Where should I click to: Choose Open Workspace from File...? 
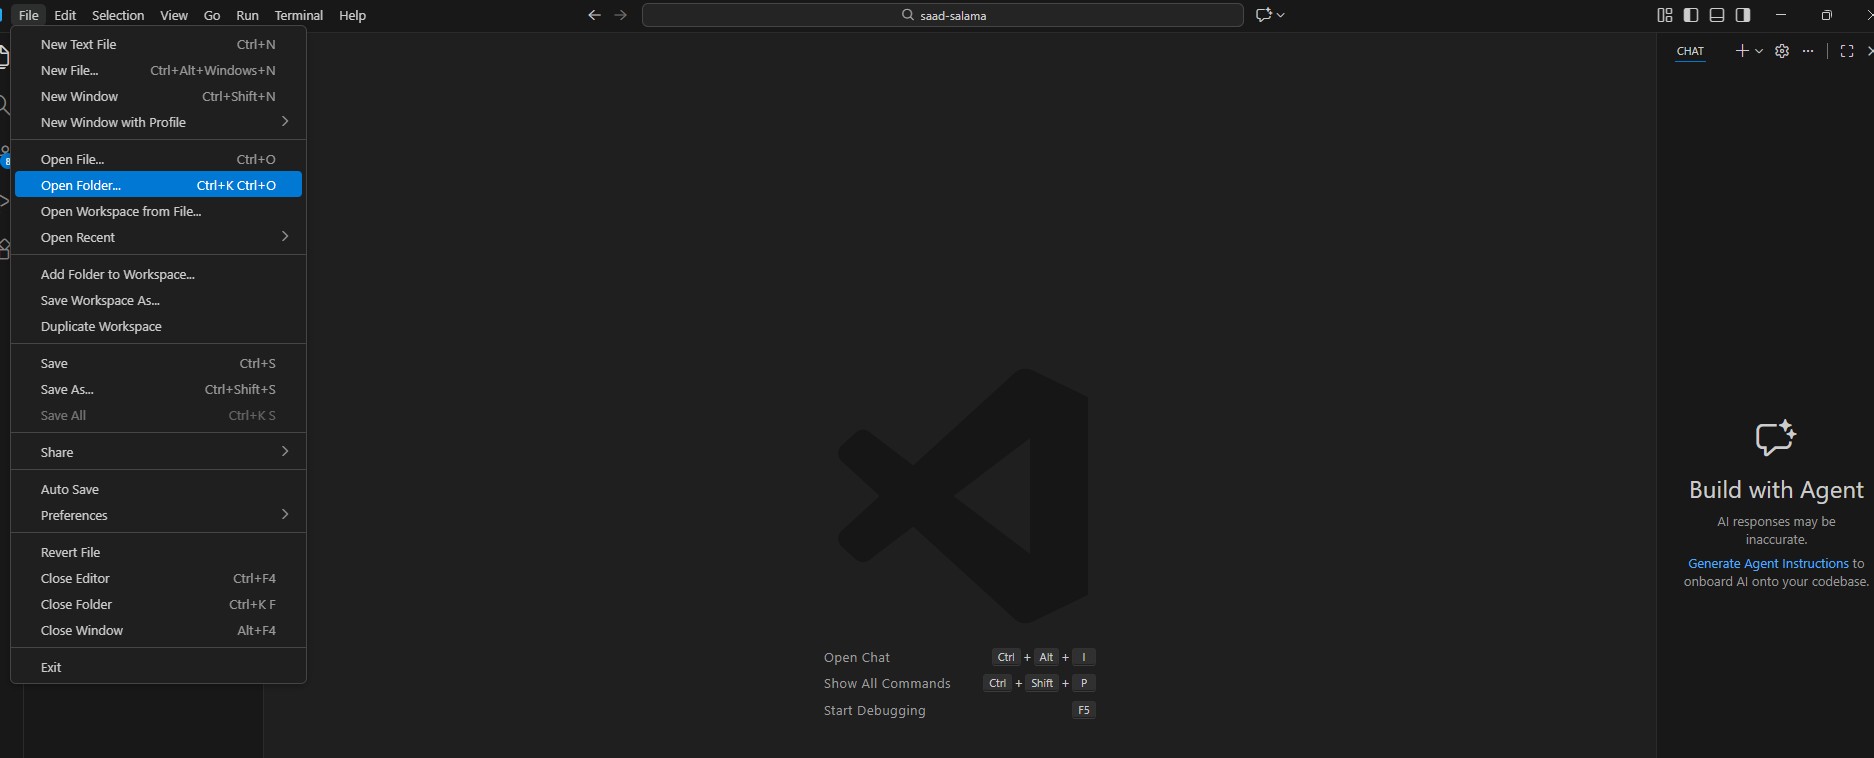point(158,211)
